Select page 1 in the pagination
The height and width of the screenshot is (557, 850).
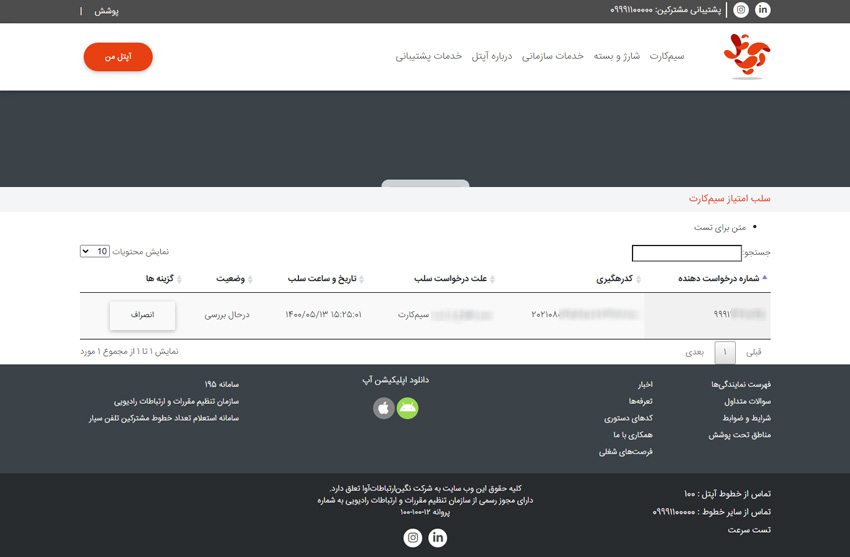[725, 353]
